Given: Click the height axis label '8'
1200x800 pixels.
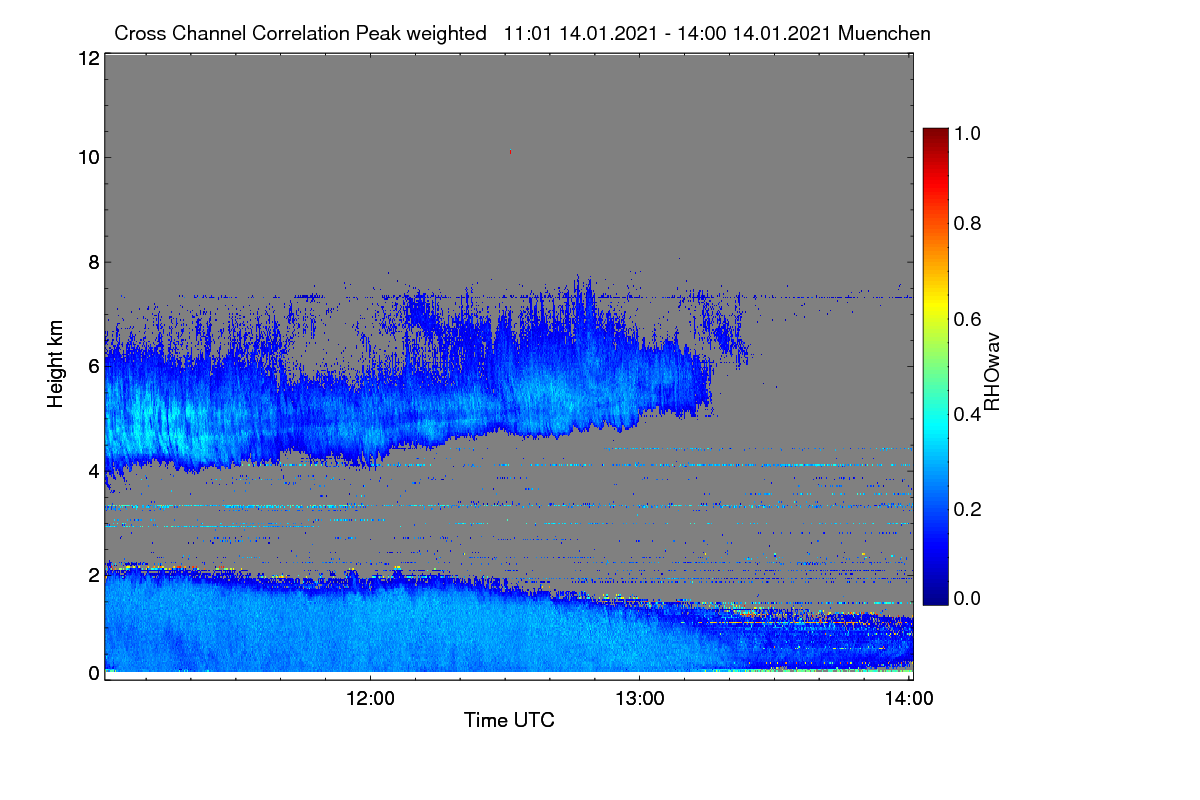Looking at the screenshot, I should tap(92, 262).
